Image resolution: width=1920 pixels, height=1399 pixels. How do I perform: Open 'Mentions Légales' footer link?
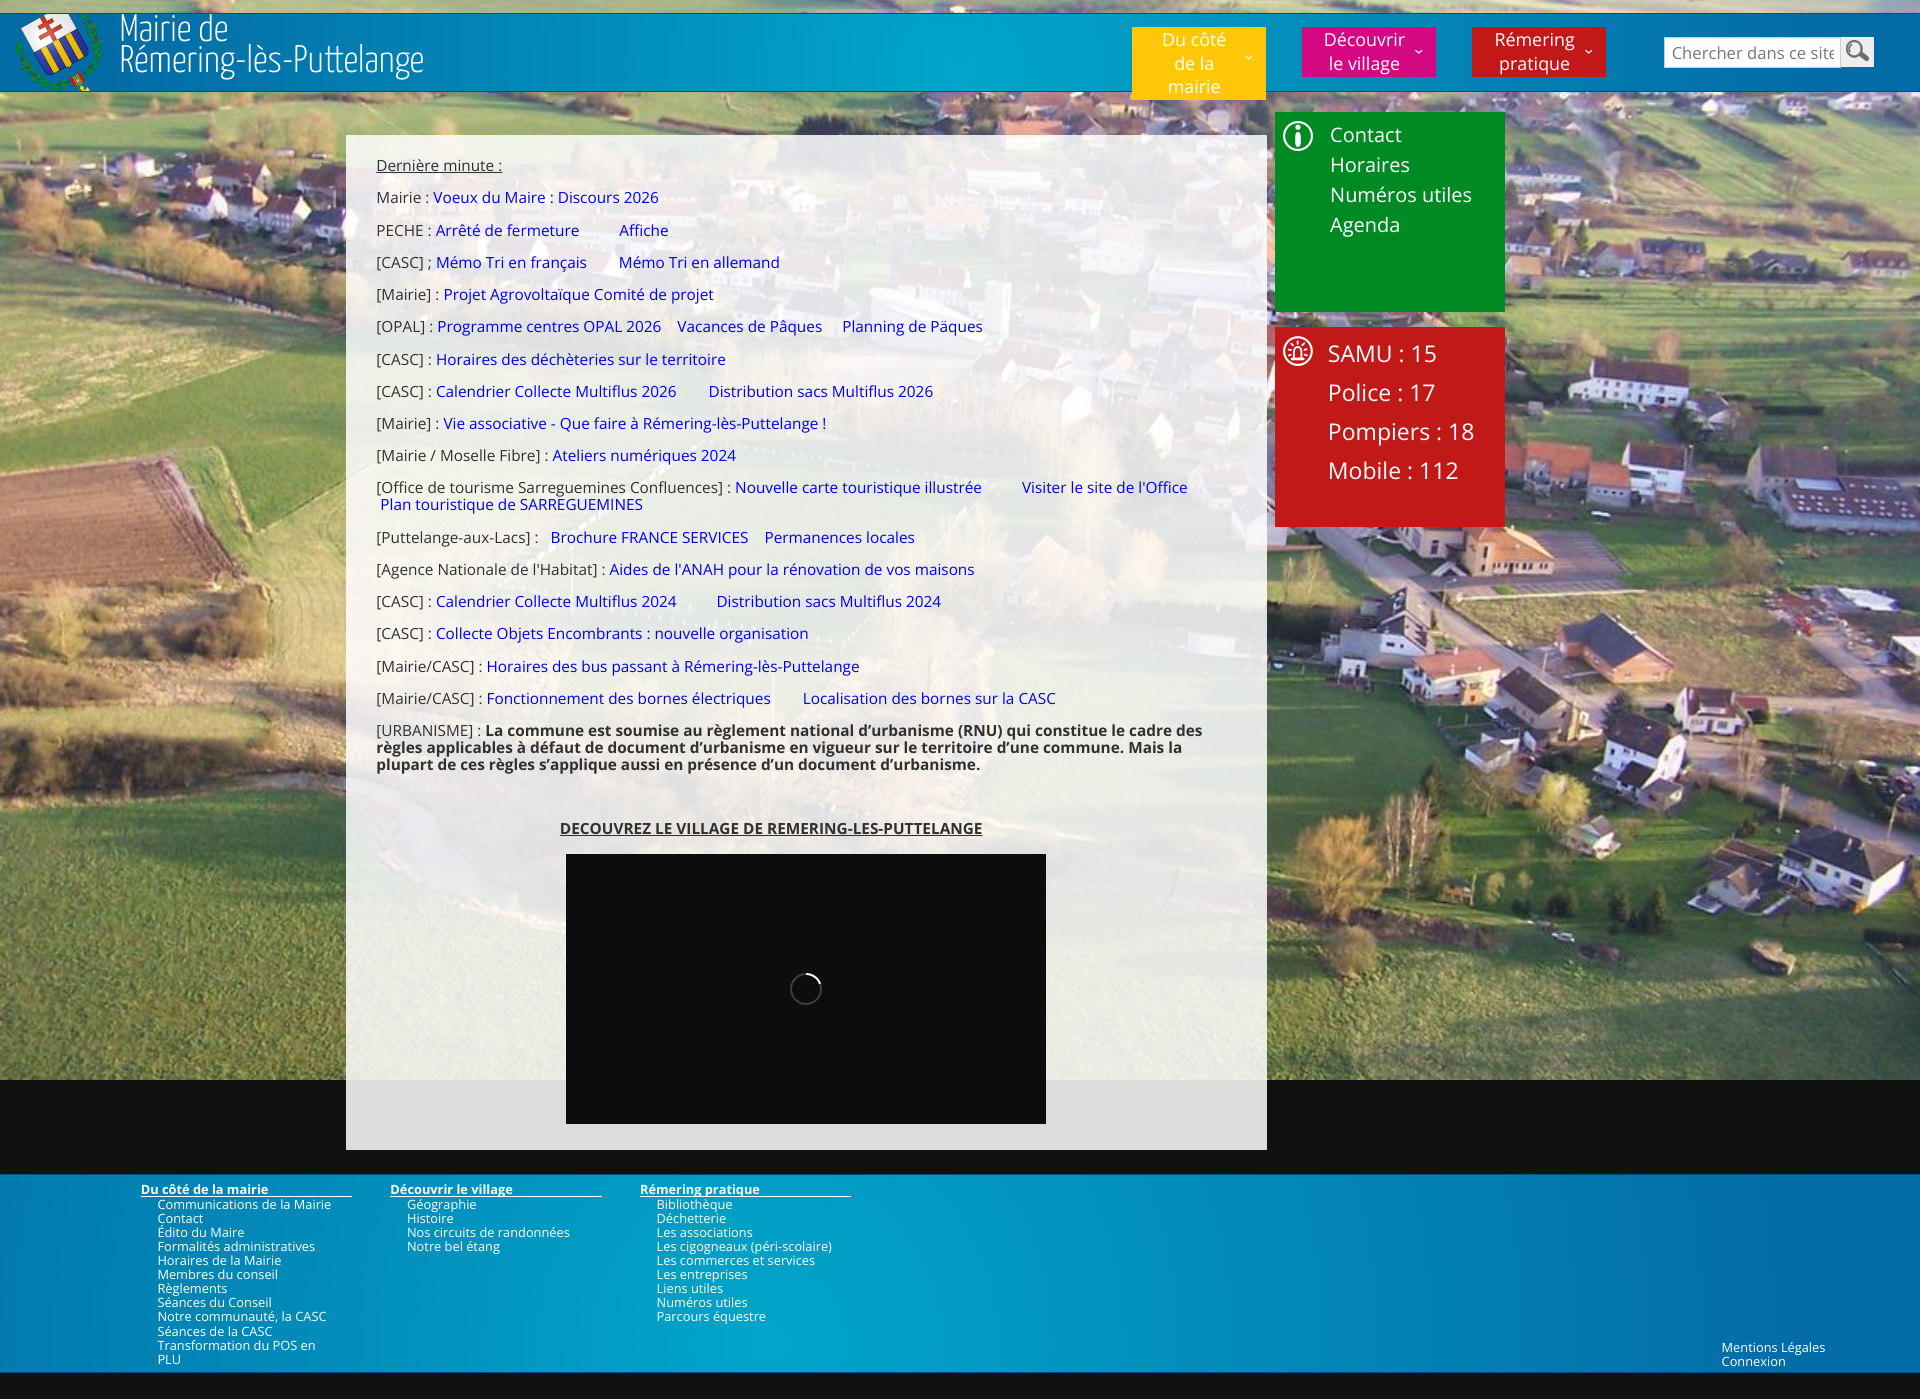(x=1773, y=1348)
